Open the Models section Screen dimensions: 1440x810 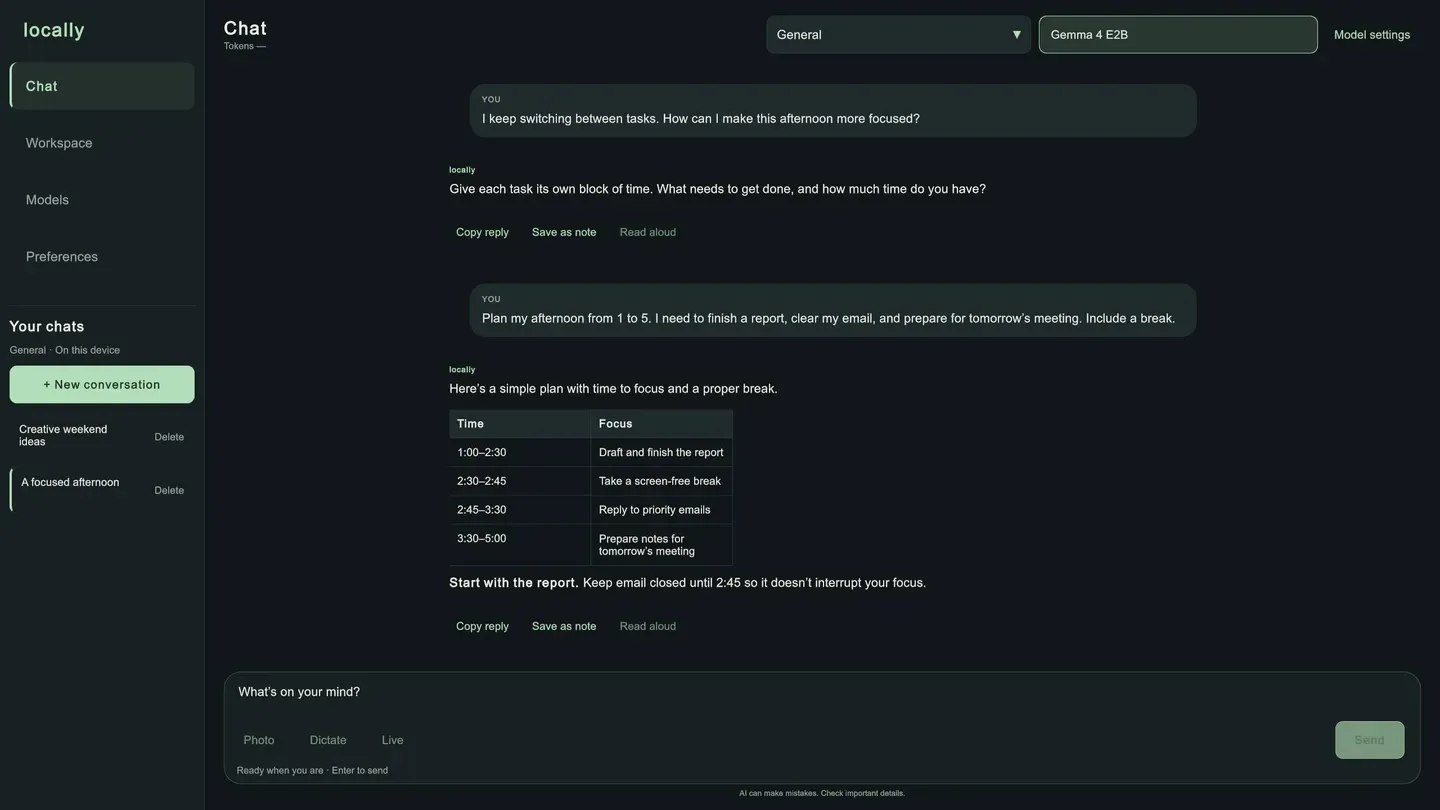point(102,200)
